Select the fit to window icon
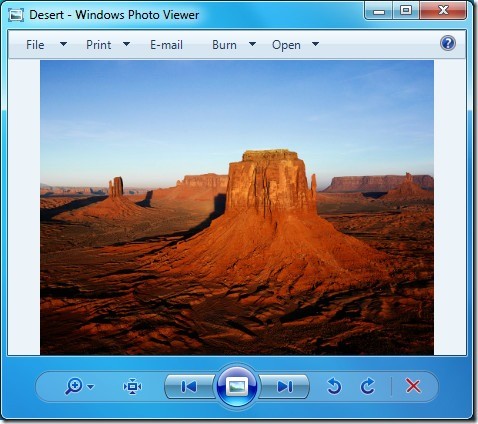Screen dimensions: 478x424 coord(132,386)
